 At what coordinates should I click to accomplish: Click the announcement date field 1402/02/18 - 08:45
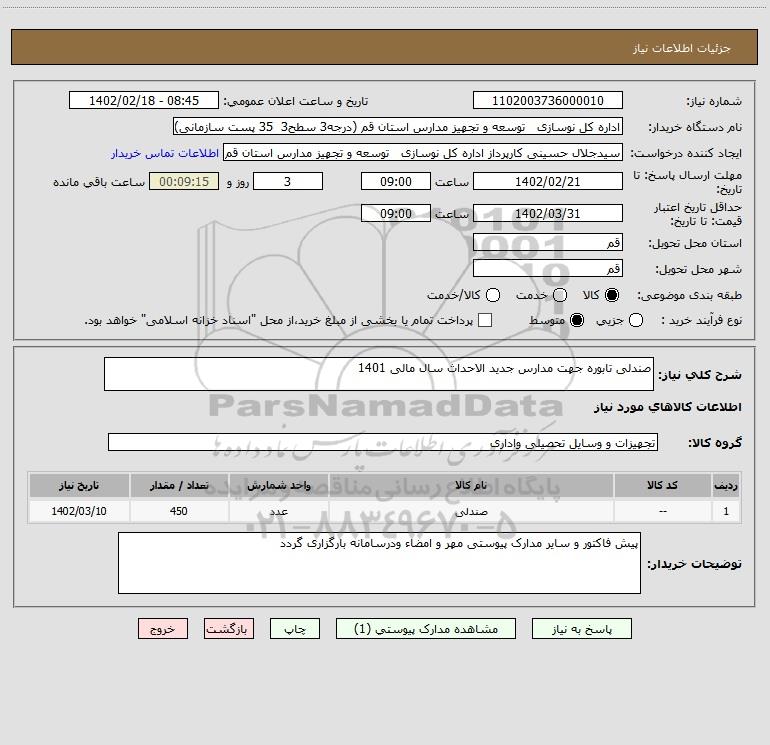click(x=144, y=101)
